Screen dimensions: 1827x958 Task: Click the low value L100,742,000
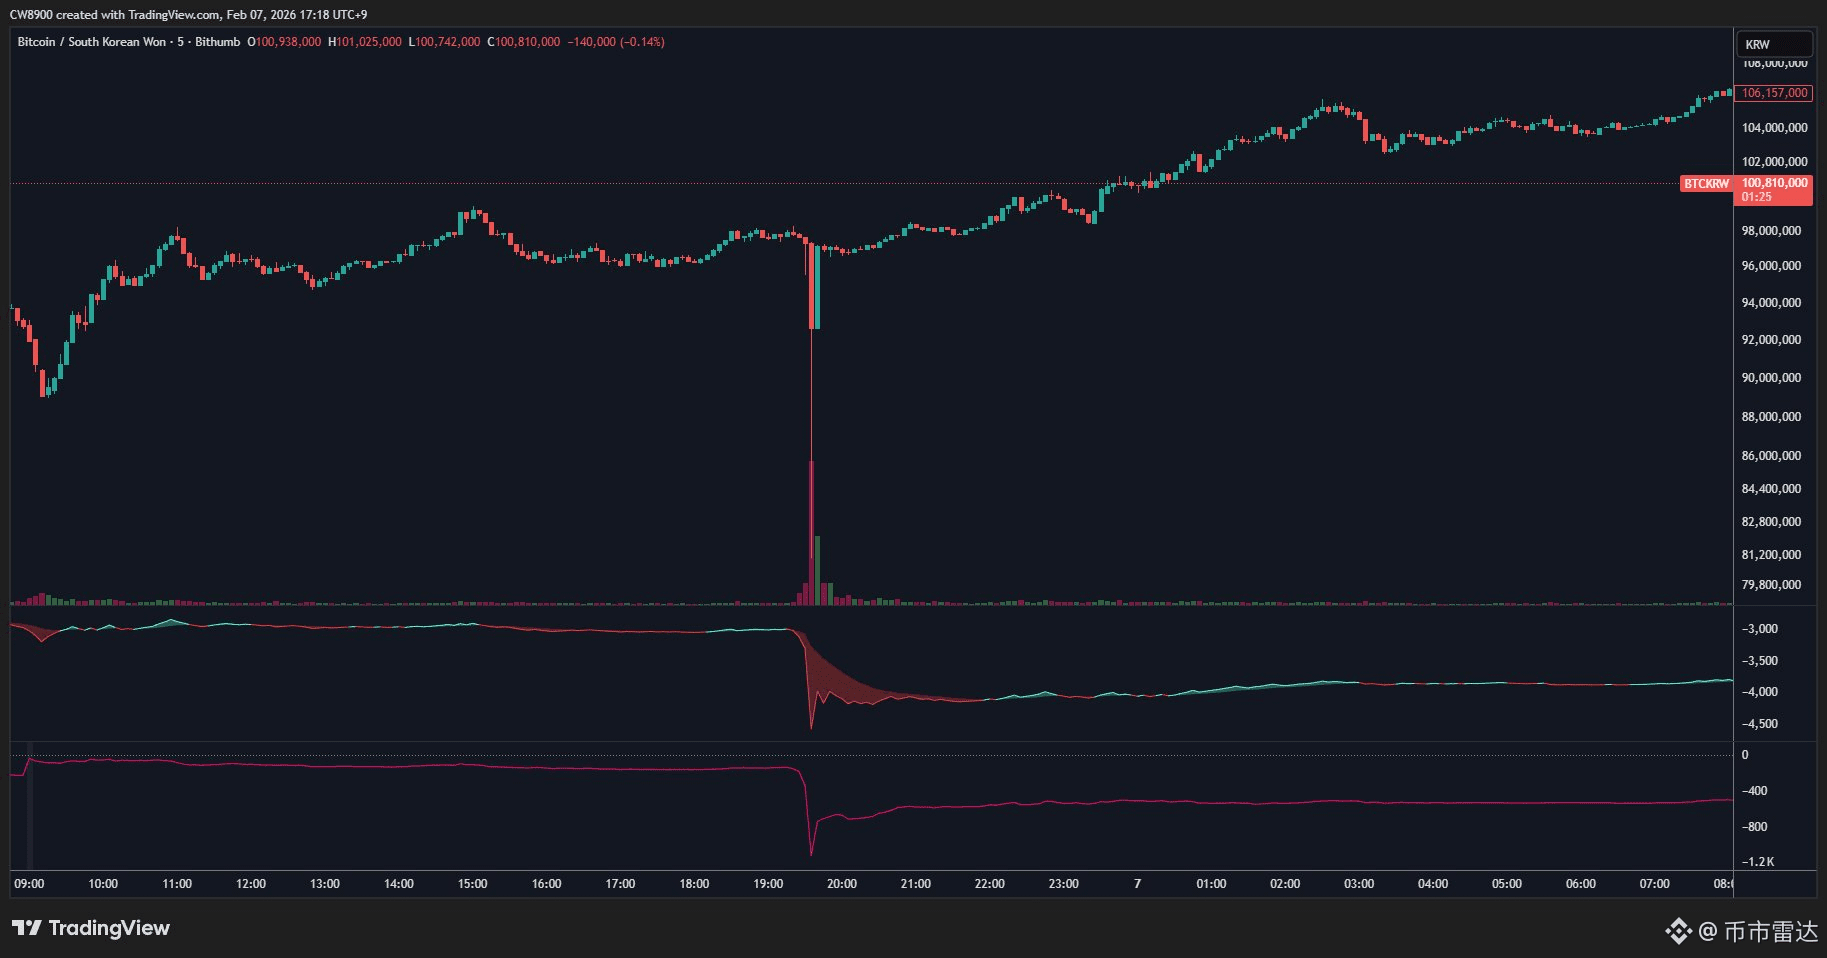click(x=445, y=42)
